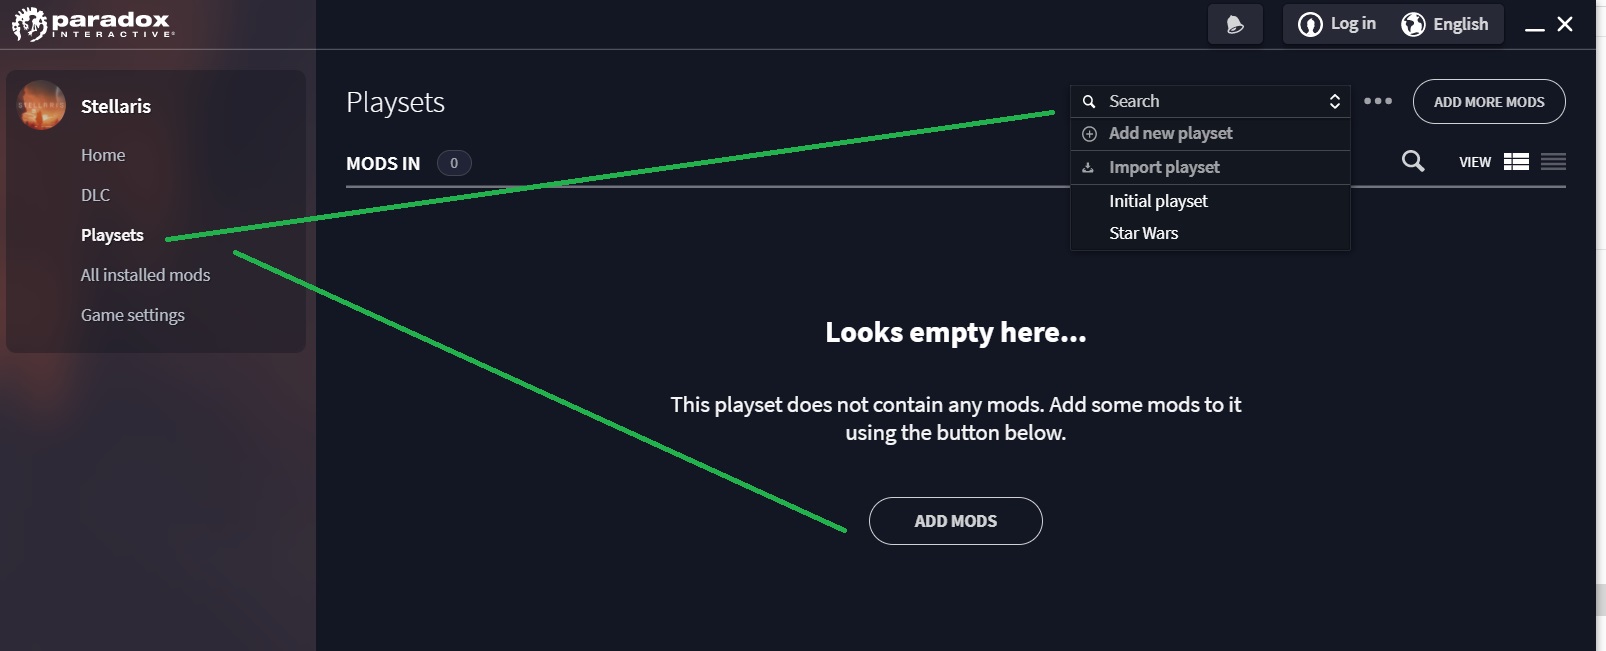Open the notifications bell icon
This screenshot has width=1606, height=651.
coord(1235,24)
